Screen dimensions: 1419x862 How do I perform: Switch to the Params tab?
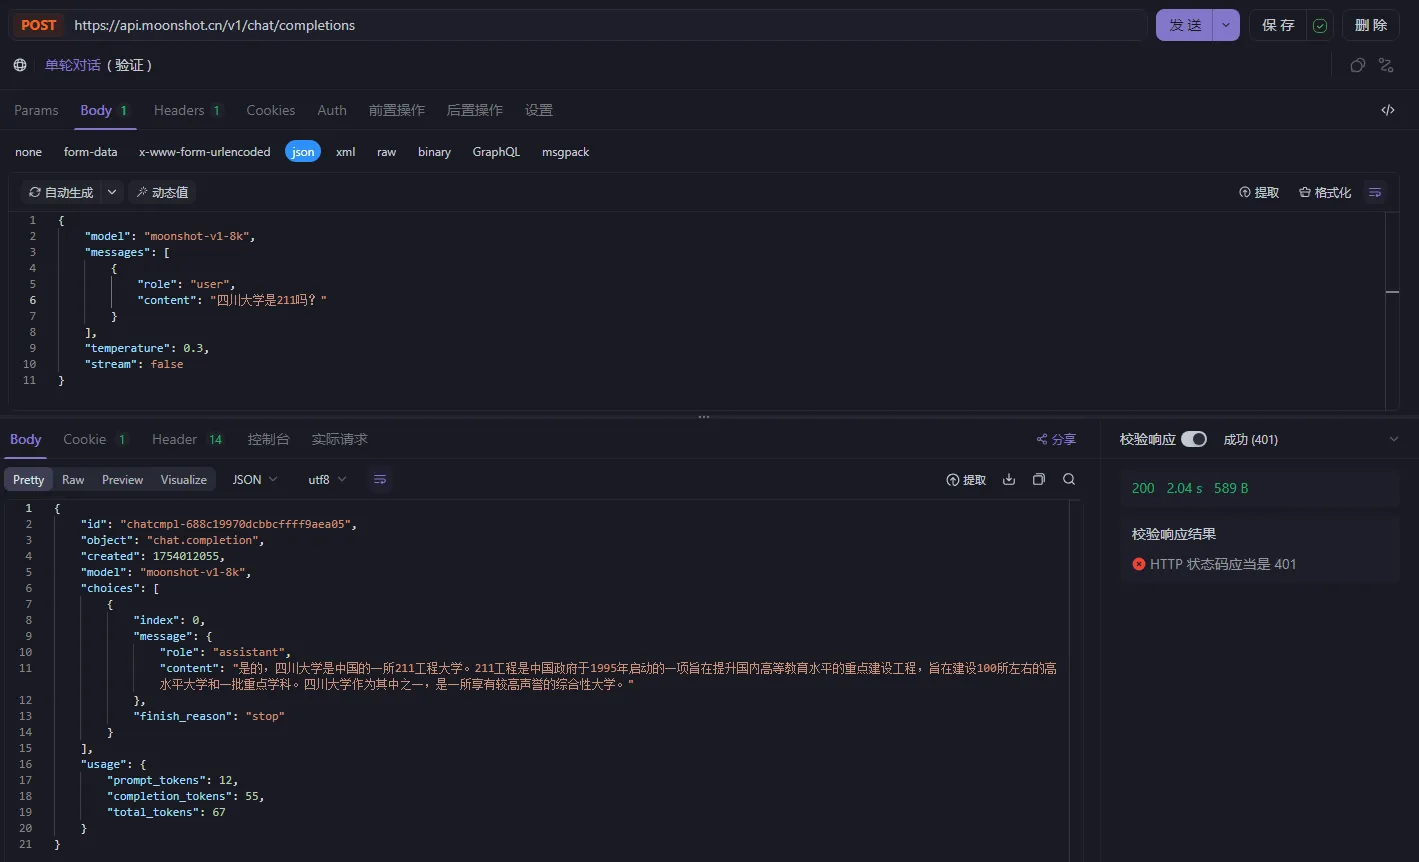[x=36, y=110]
